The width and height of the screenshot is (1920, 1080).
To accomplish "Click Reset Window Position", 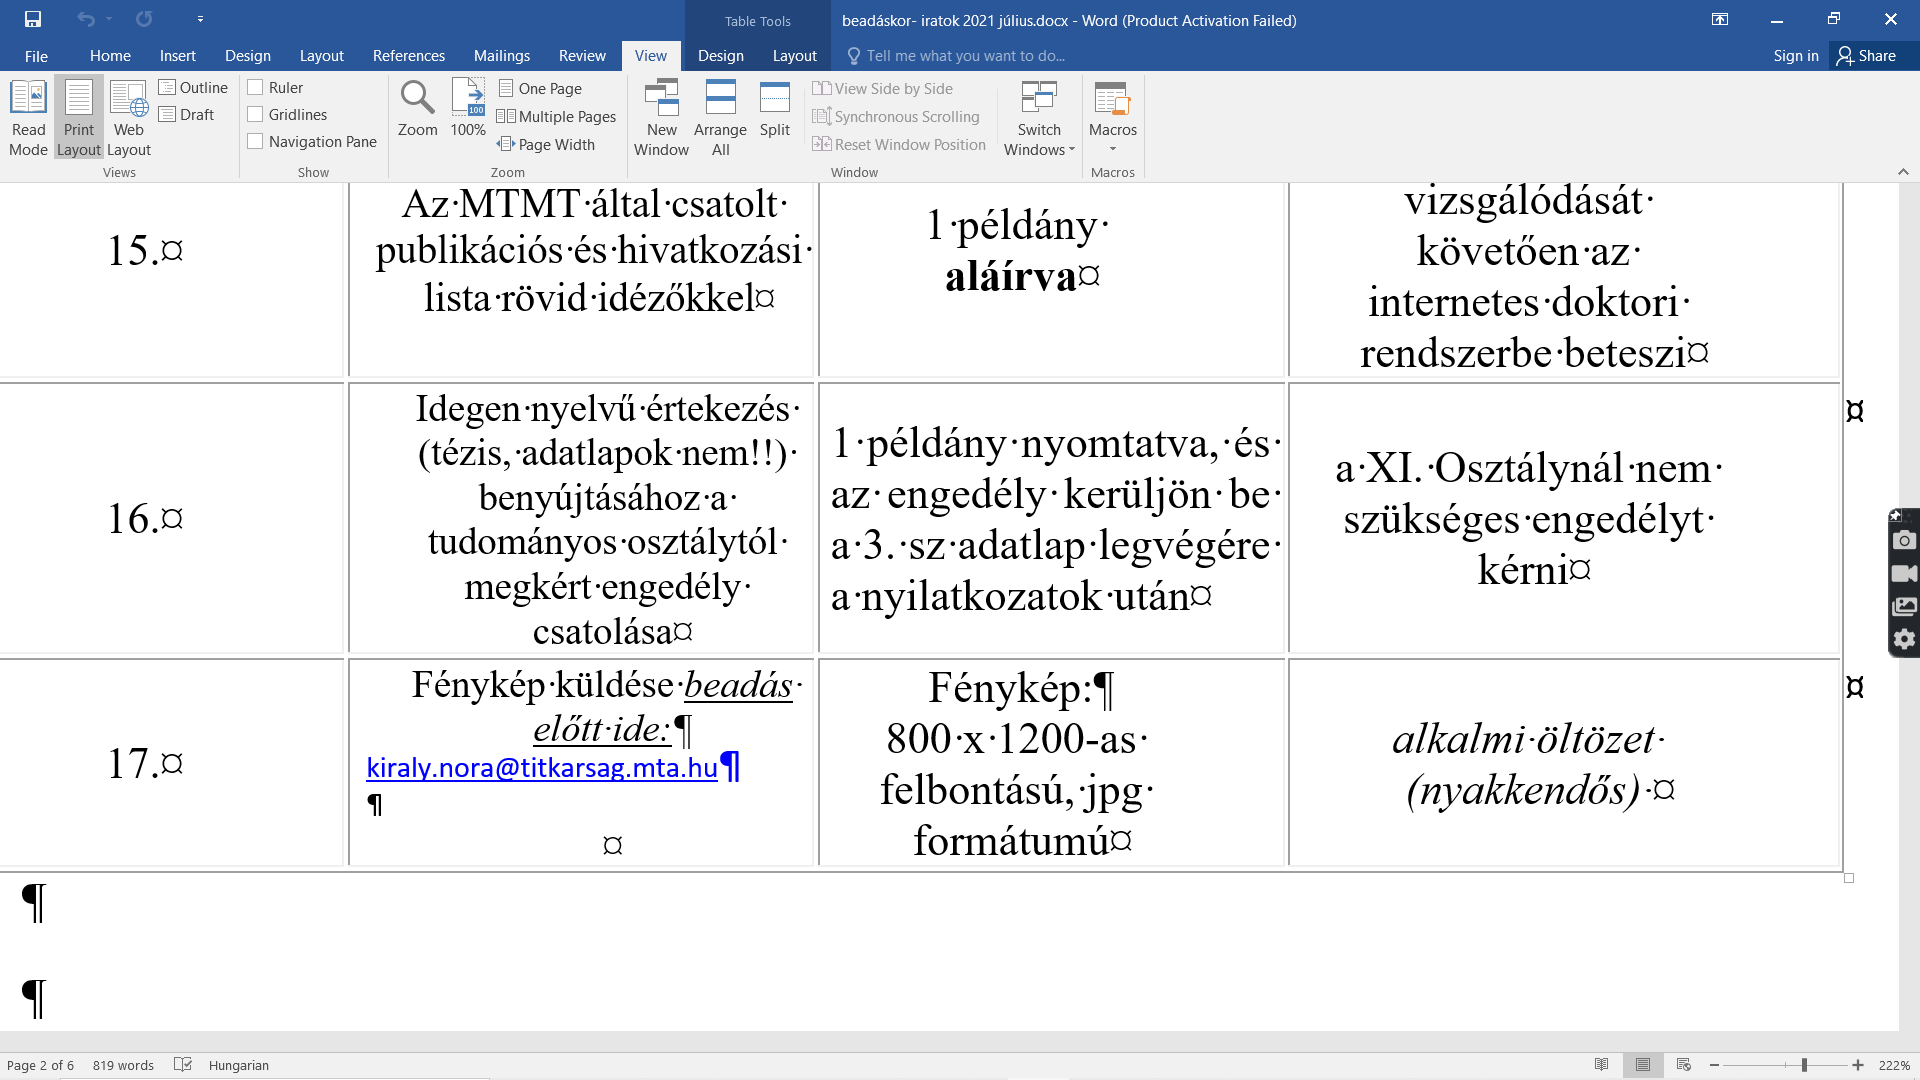I will click(x=899, y=145).
